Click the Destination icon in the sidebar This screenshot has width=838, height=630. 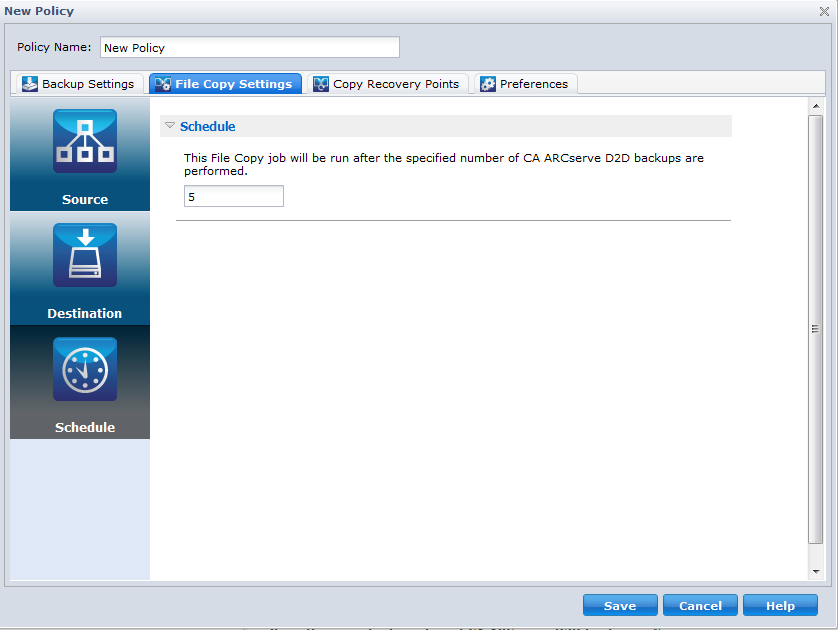(x=85, y=254)
